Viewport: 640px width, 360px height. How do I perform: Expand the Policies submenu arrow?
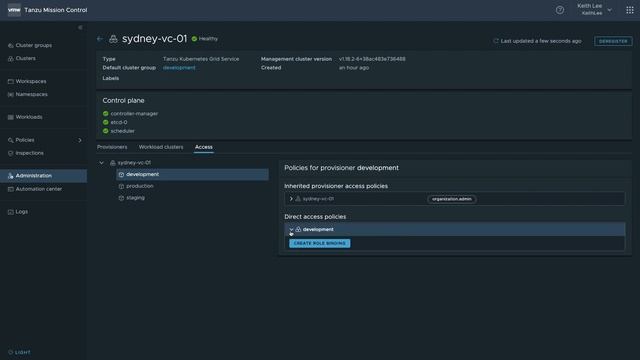pos(80,140)
